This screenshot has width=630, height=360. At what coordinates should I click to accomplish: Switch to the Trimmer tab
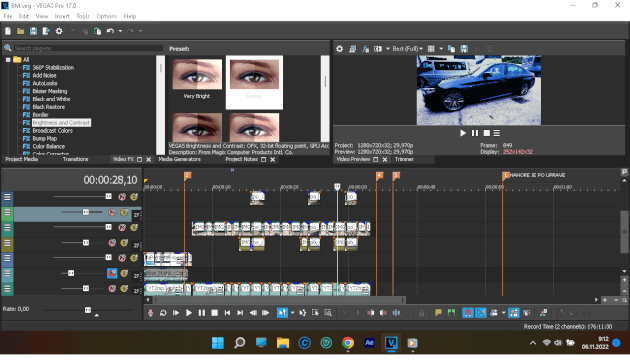coord(404,159)
